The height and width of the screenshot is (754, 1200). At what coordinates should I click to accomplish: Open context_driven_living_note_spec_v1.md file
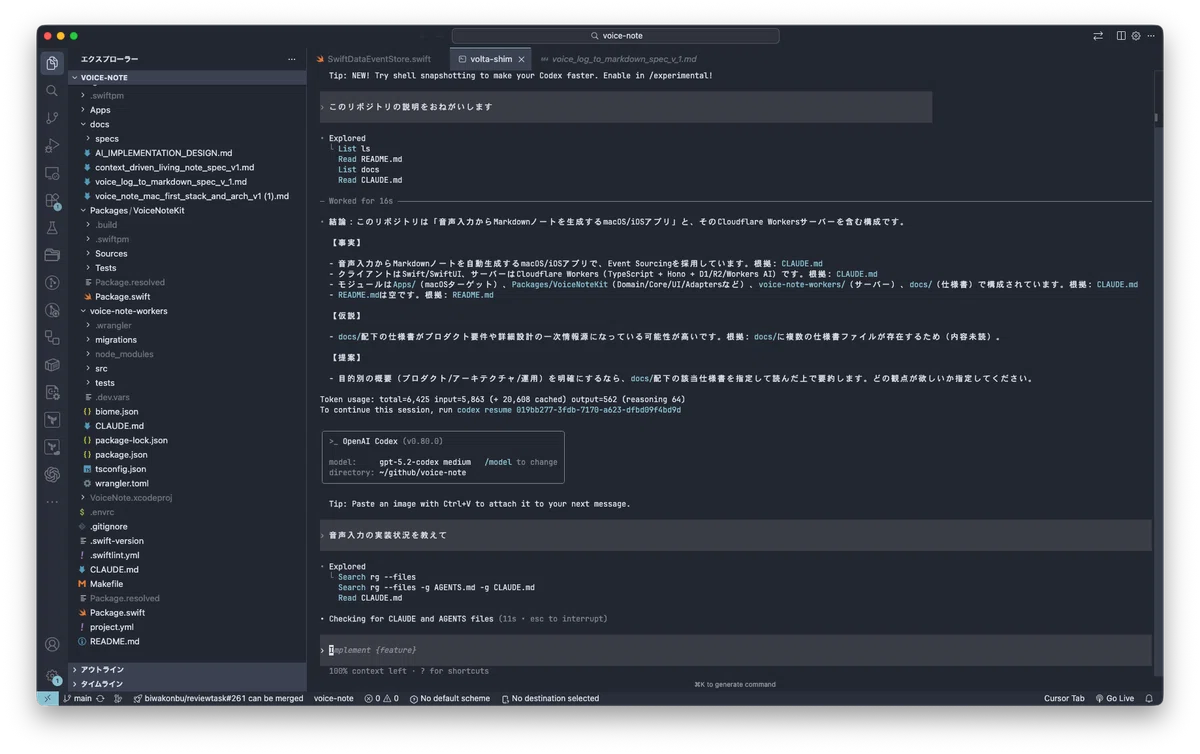(188, 167)
